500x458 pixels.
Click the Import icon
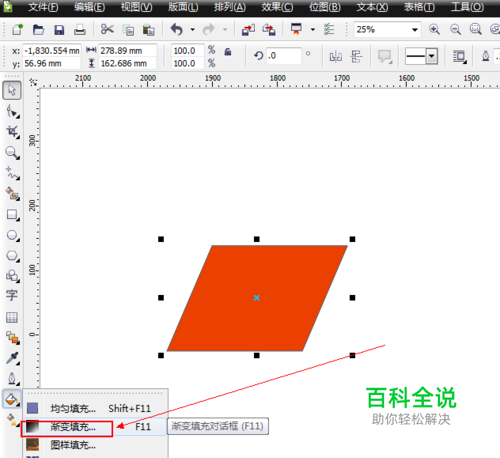(248, 30)
